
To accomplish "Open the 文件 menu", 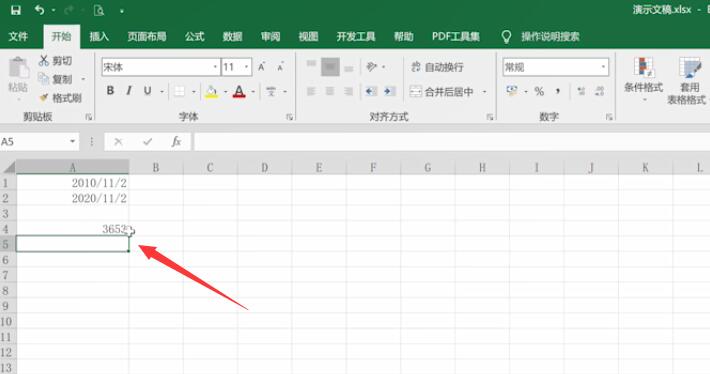I will point(18,37).
